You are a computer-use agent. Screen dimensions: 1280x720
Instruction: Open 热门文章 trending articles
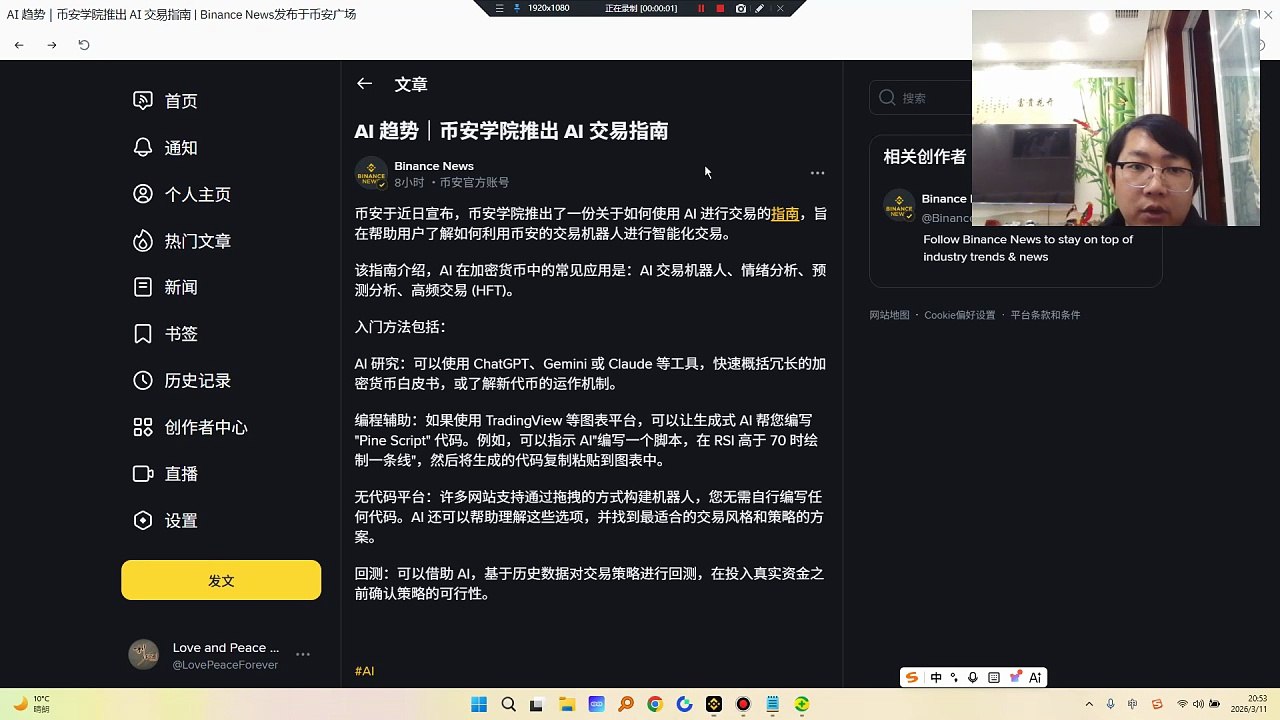pos(198,241)
